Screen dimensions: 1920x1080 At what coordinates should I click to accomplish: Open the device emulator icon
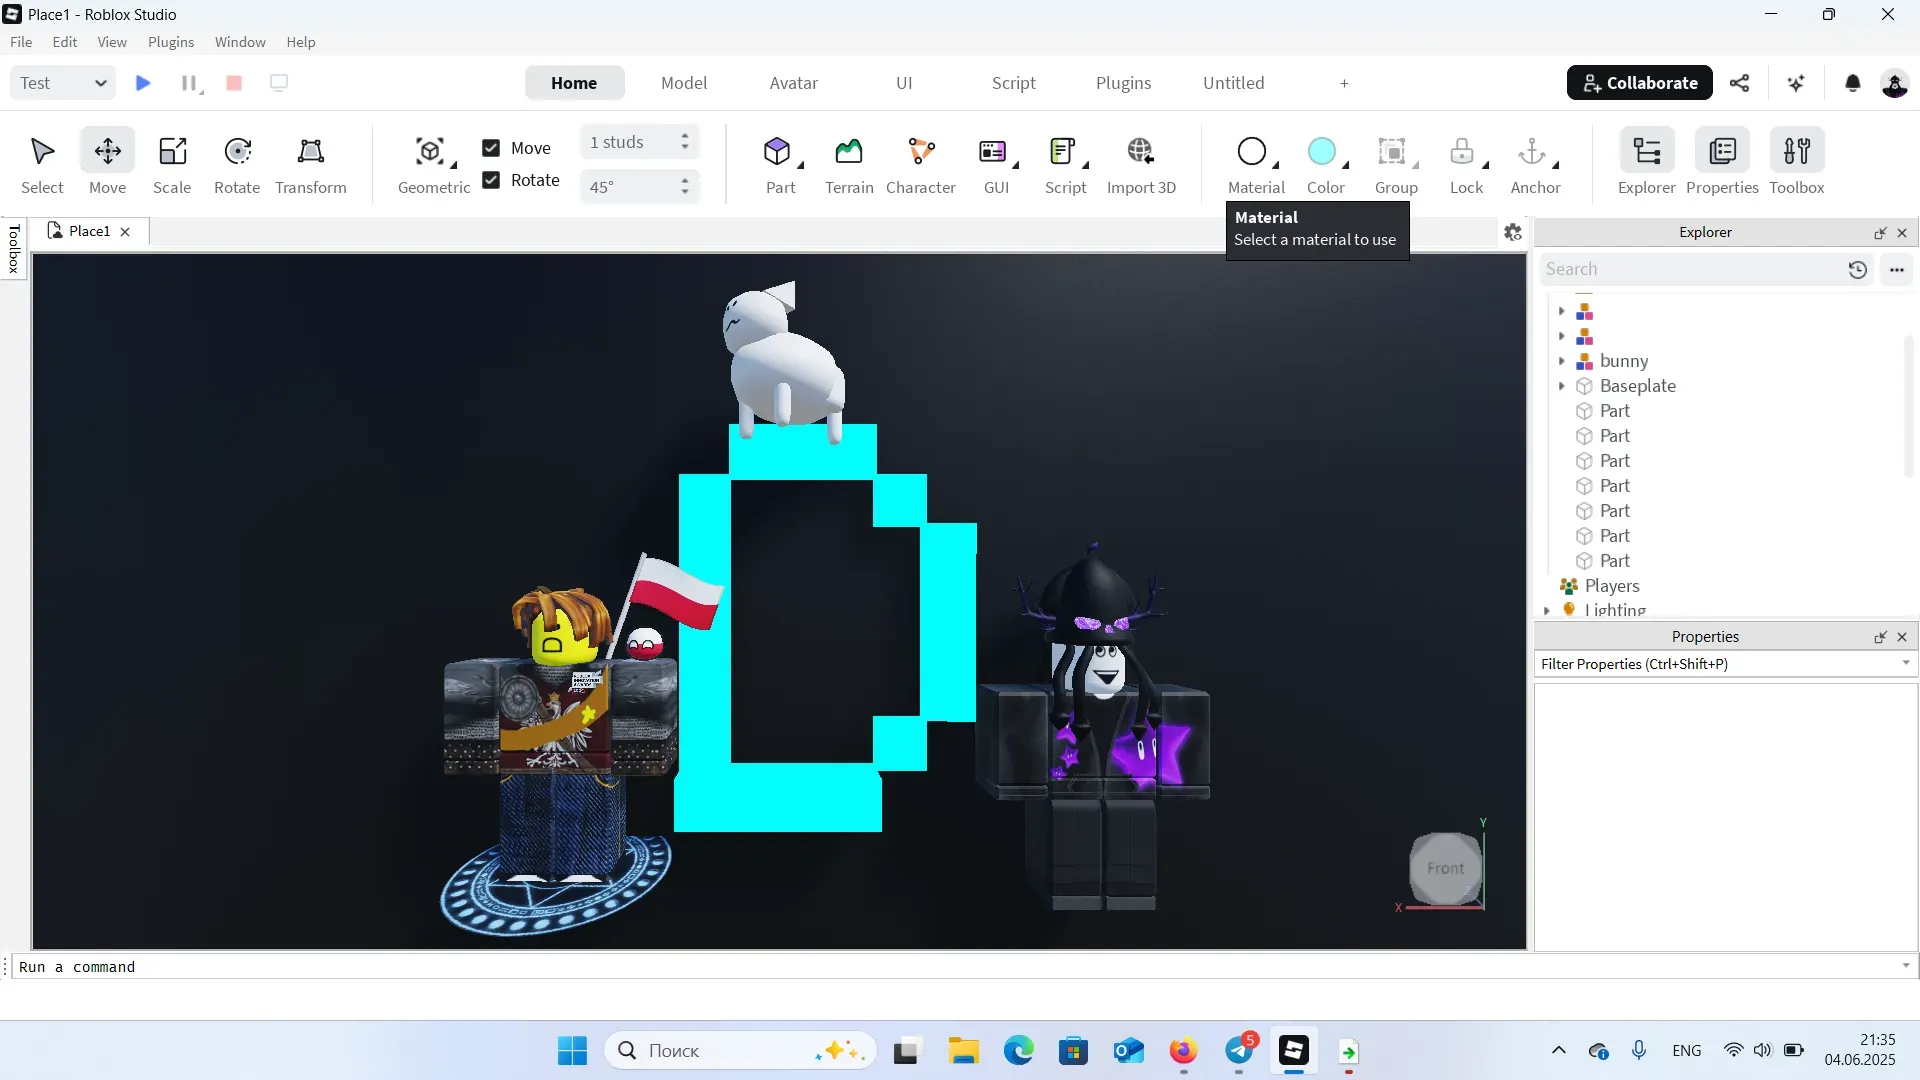tap(279, 83)
